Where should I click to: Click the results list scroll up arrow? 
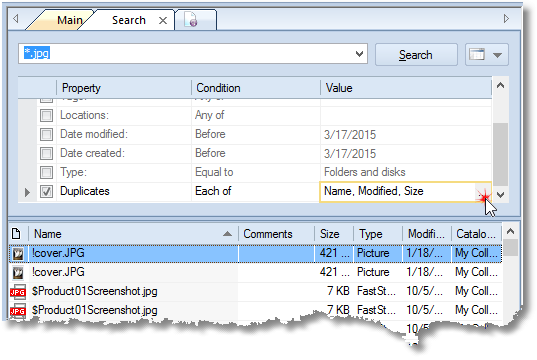pyautogui.click(x=510, y=232)
